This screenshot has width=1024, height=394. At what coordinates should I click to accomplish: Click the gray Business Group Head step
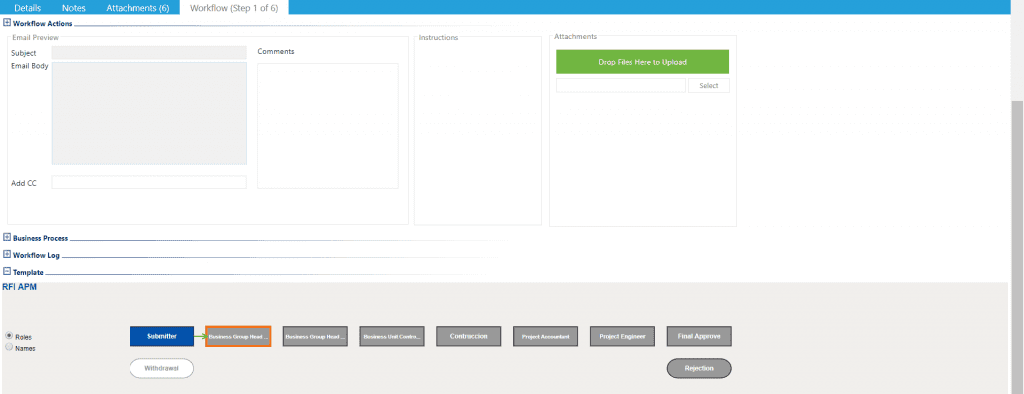[x=315, y=337]
